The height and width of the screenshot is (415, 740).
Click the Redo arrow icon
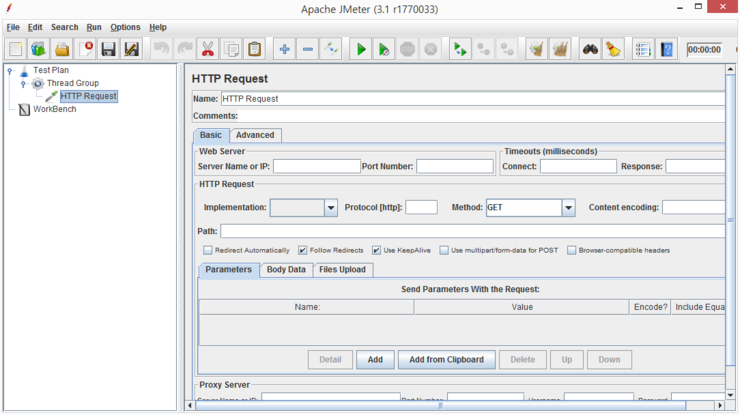(185, 49)
